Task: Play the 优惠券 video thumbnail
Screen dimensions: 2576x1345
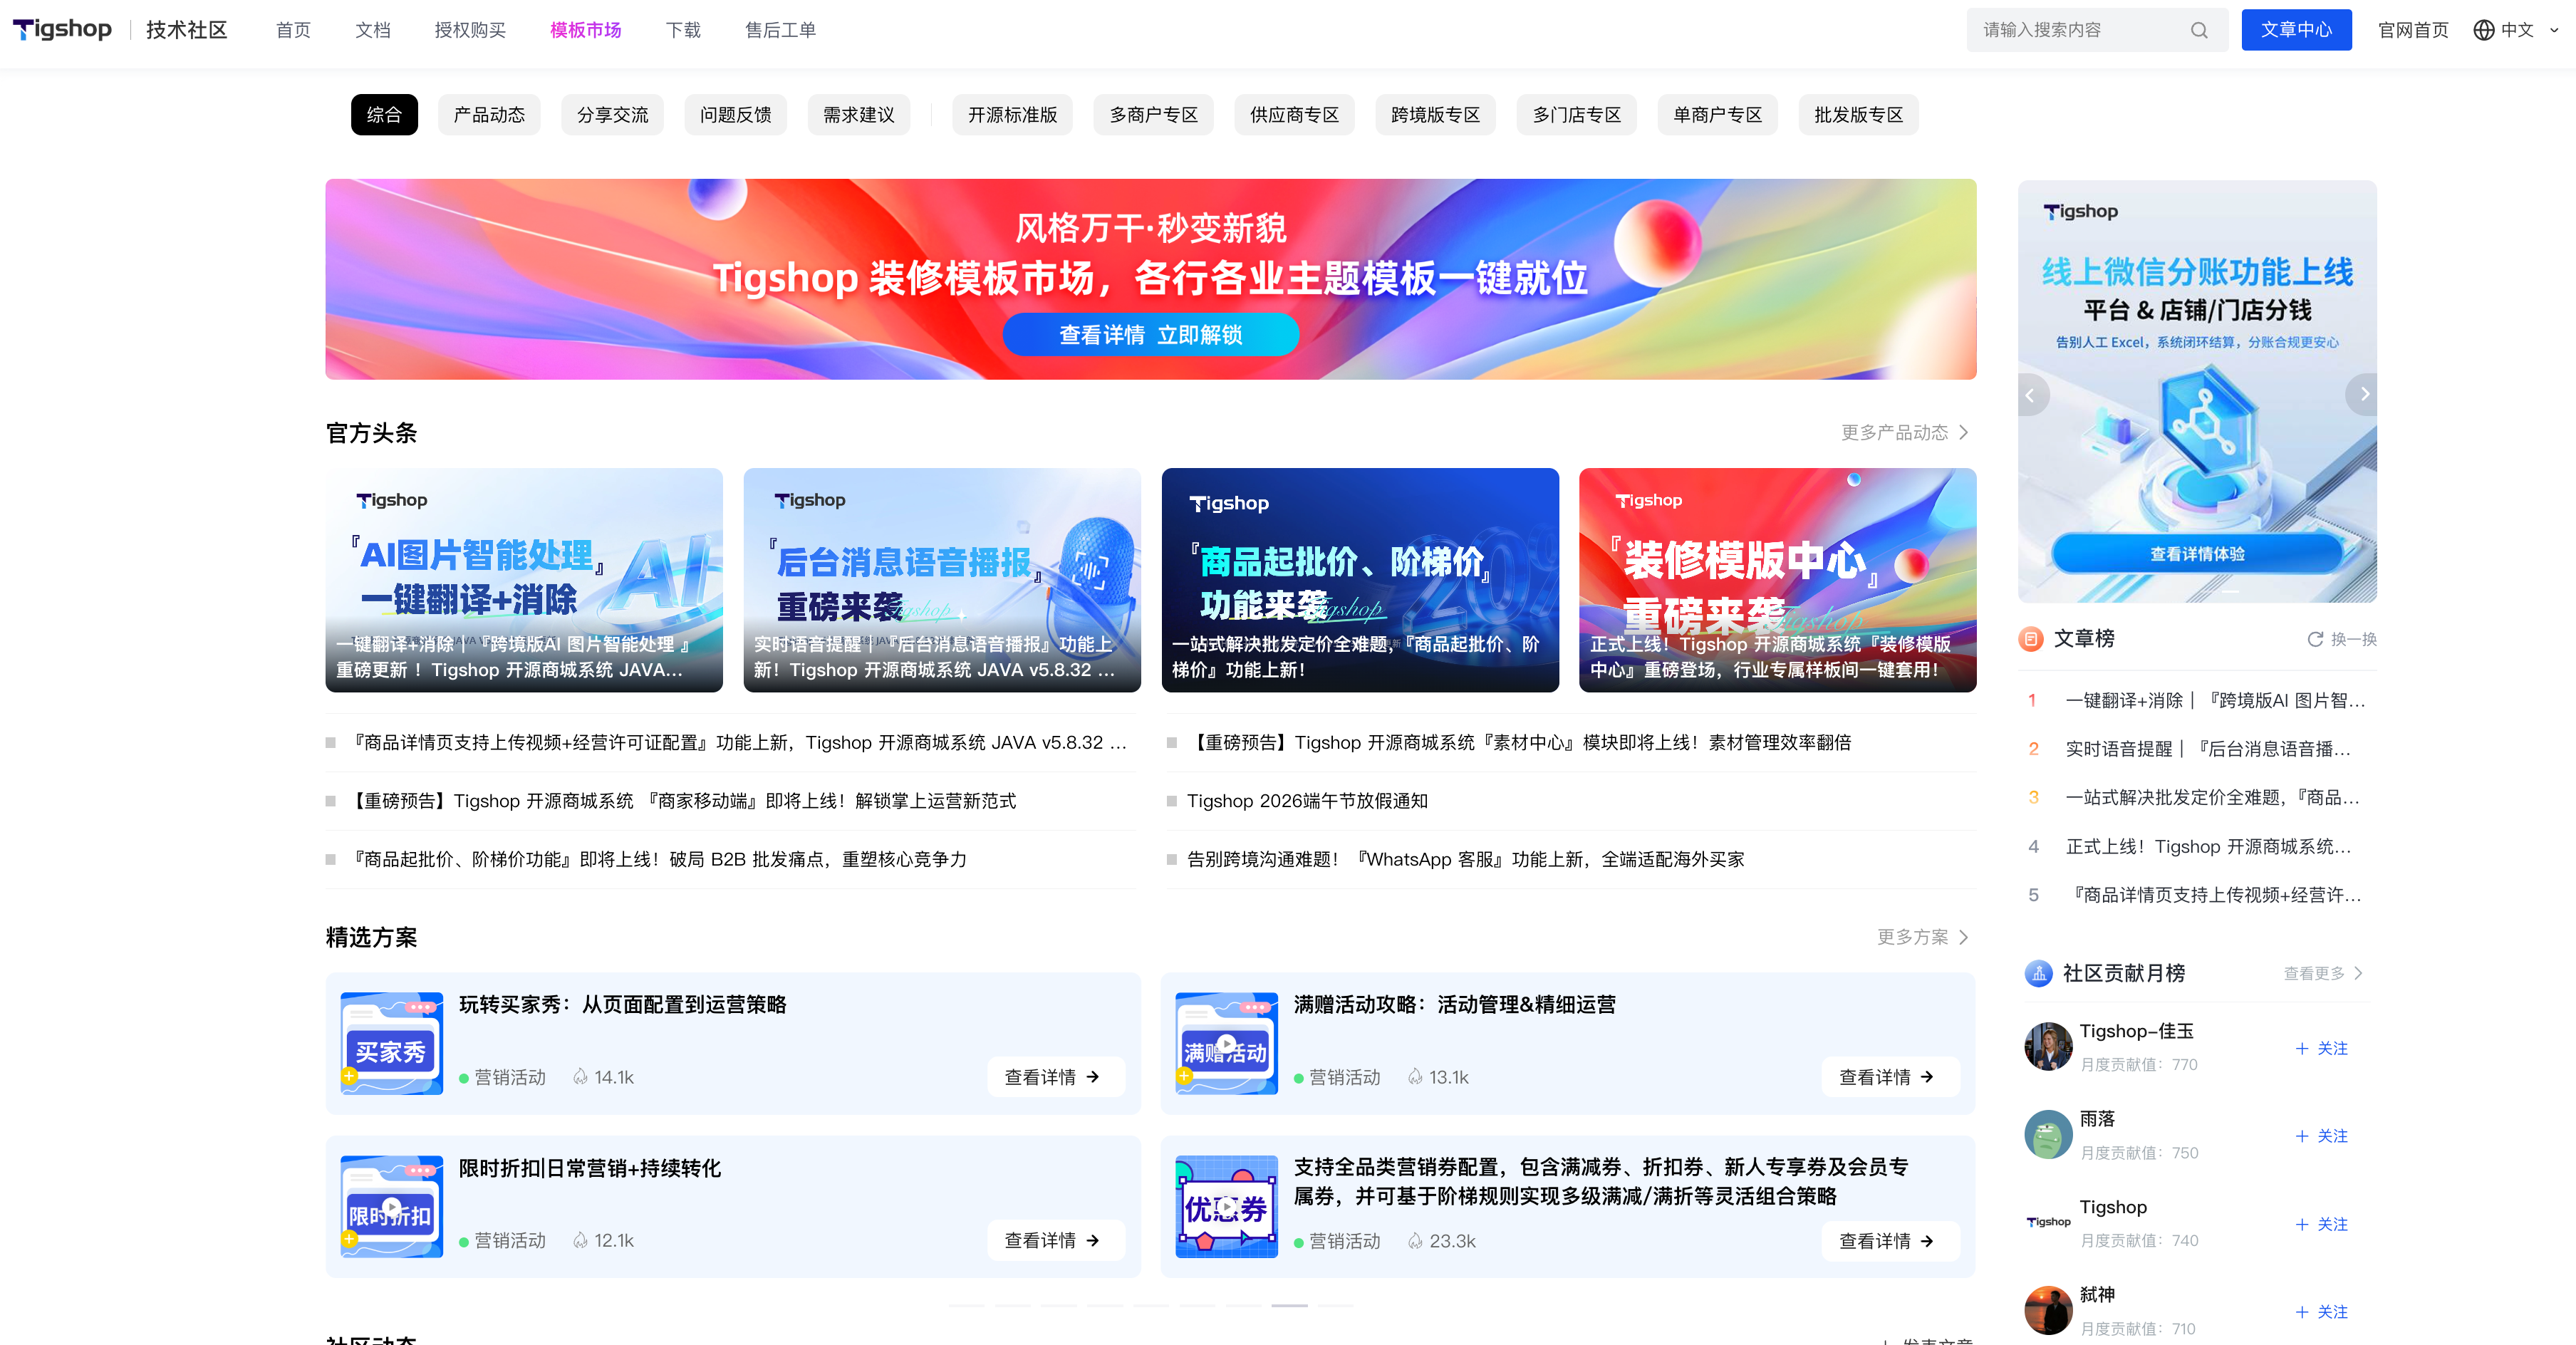Action: coord(1226,1206)
